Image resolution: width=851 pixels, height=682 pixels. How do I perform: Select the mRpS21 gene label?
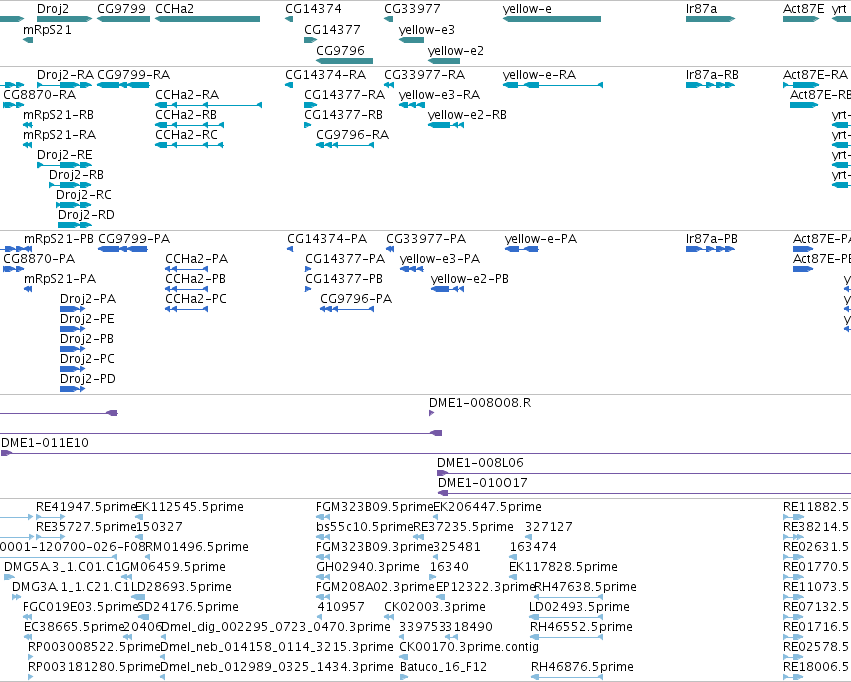pyautogui.click(x=47, y=30)
